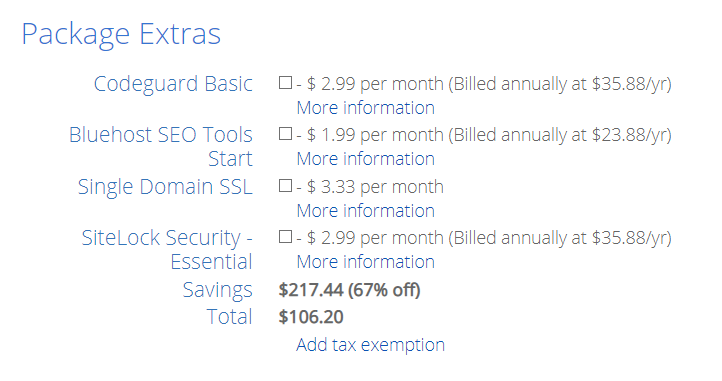
Task: Check the Single Domain SSL option
Action: coord(285,186)
